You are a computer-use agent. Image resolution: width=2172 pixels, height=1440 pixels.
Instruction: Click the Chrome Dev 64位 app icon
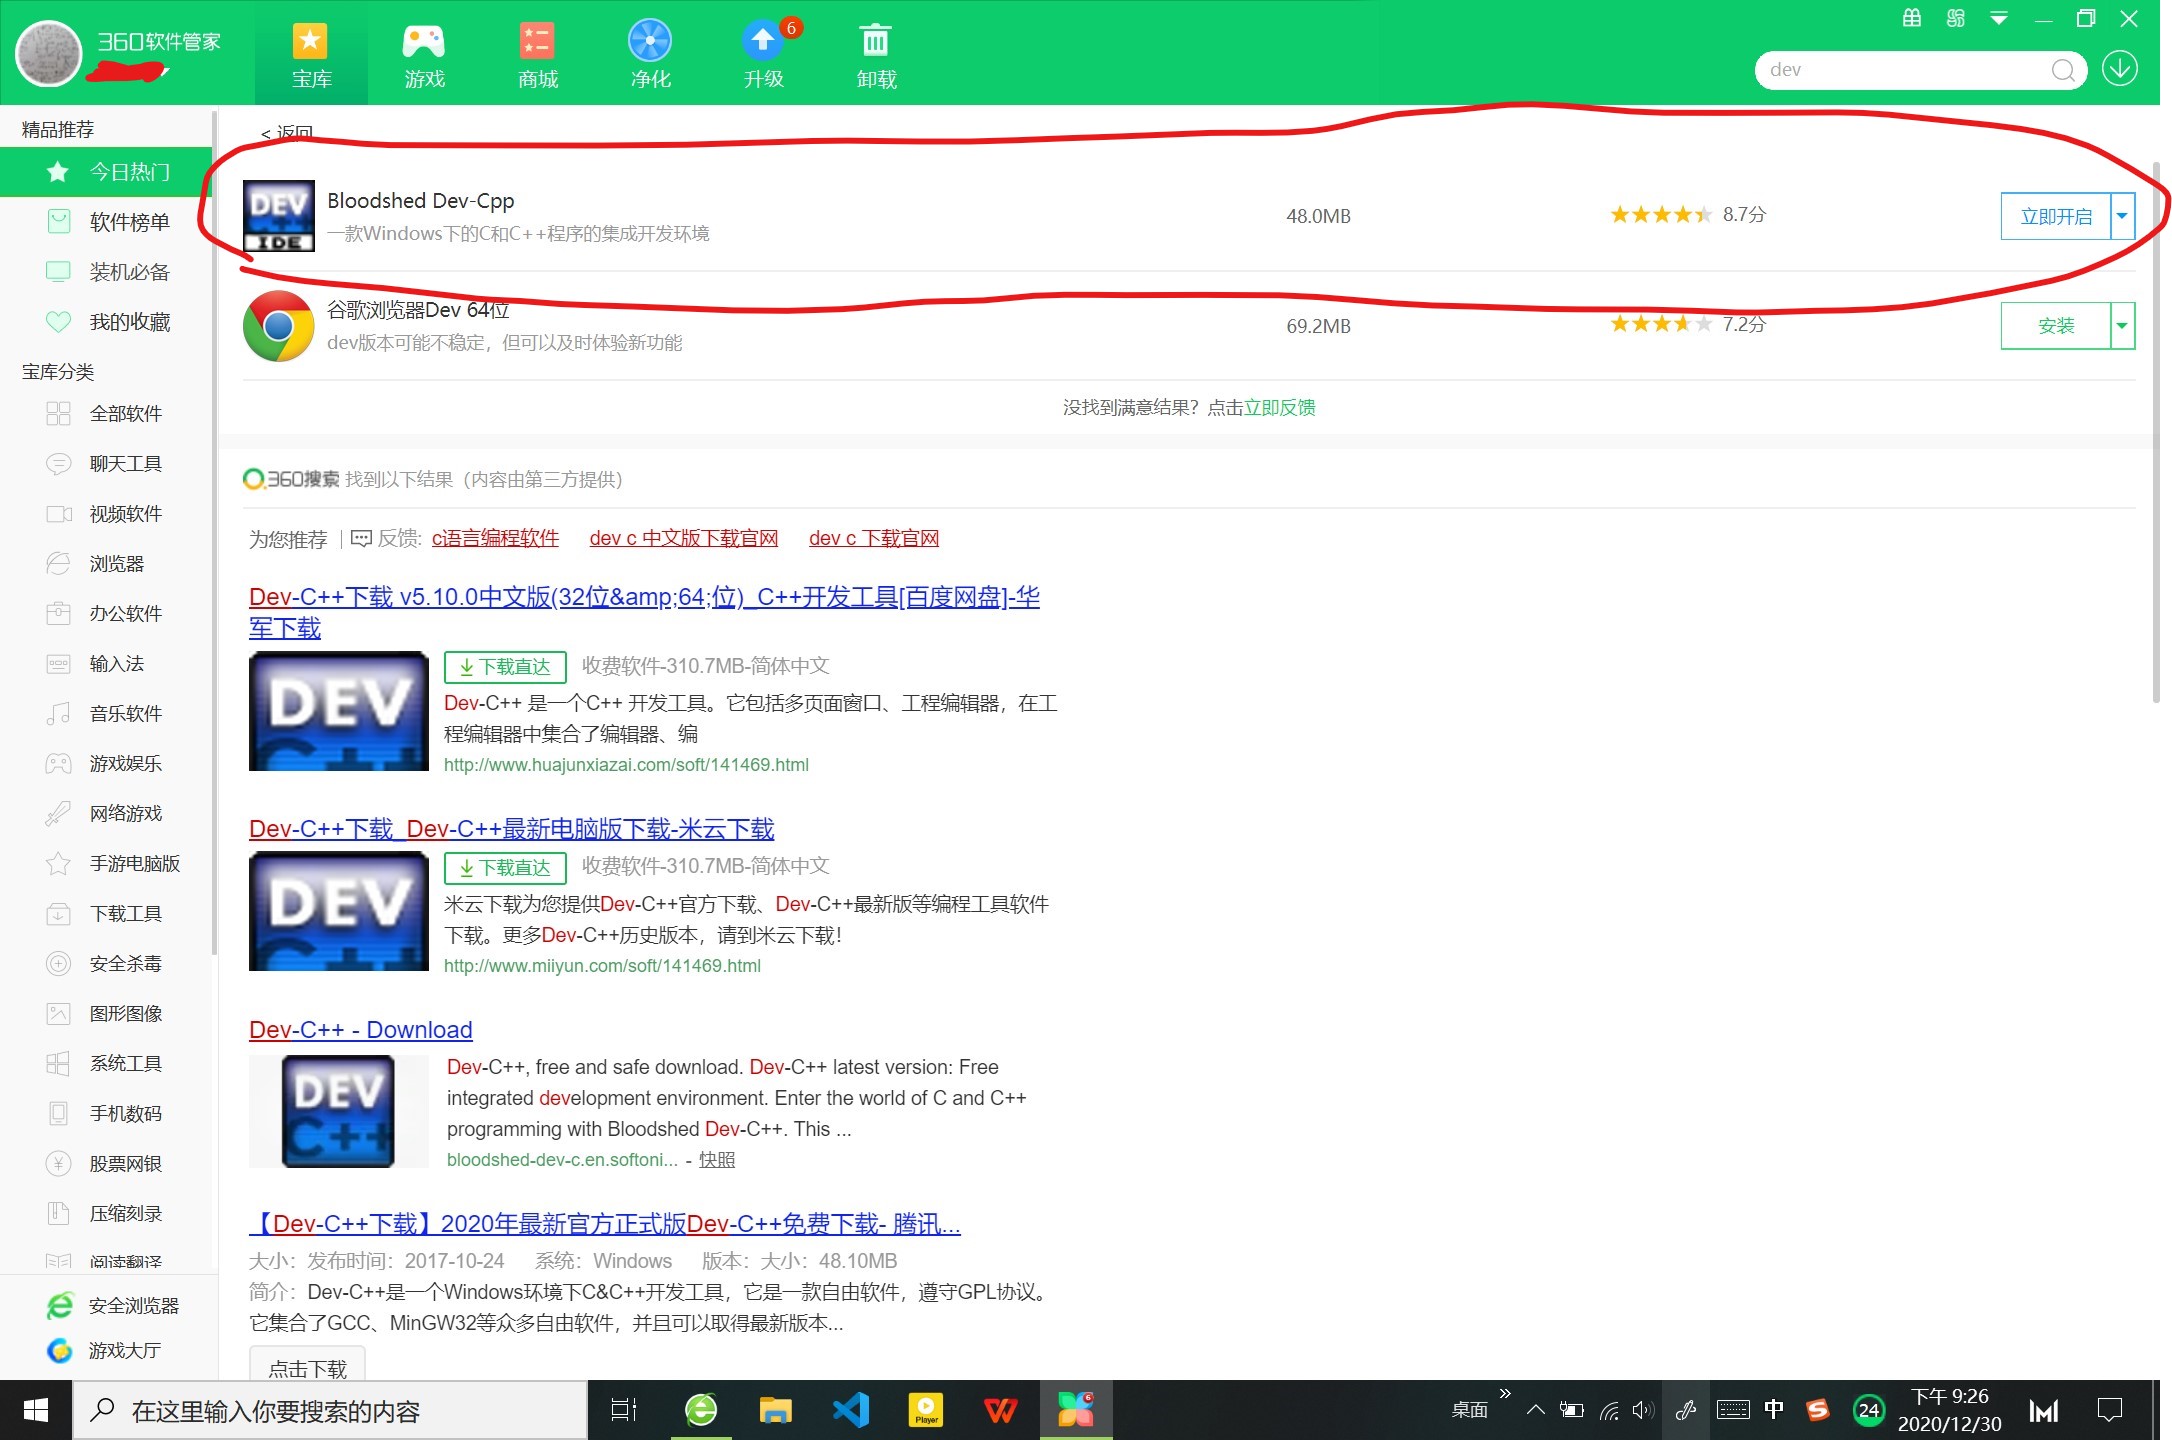[x=279, y=326]
